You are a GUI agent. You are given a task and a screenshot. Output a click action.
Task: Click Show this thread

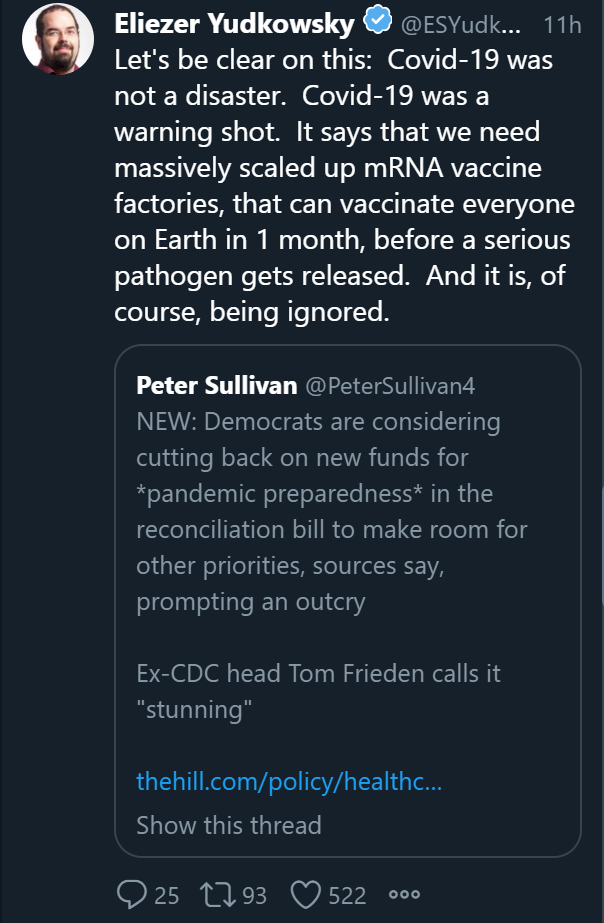click(x=229, y=825)
